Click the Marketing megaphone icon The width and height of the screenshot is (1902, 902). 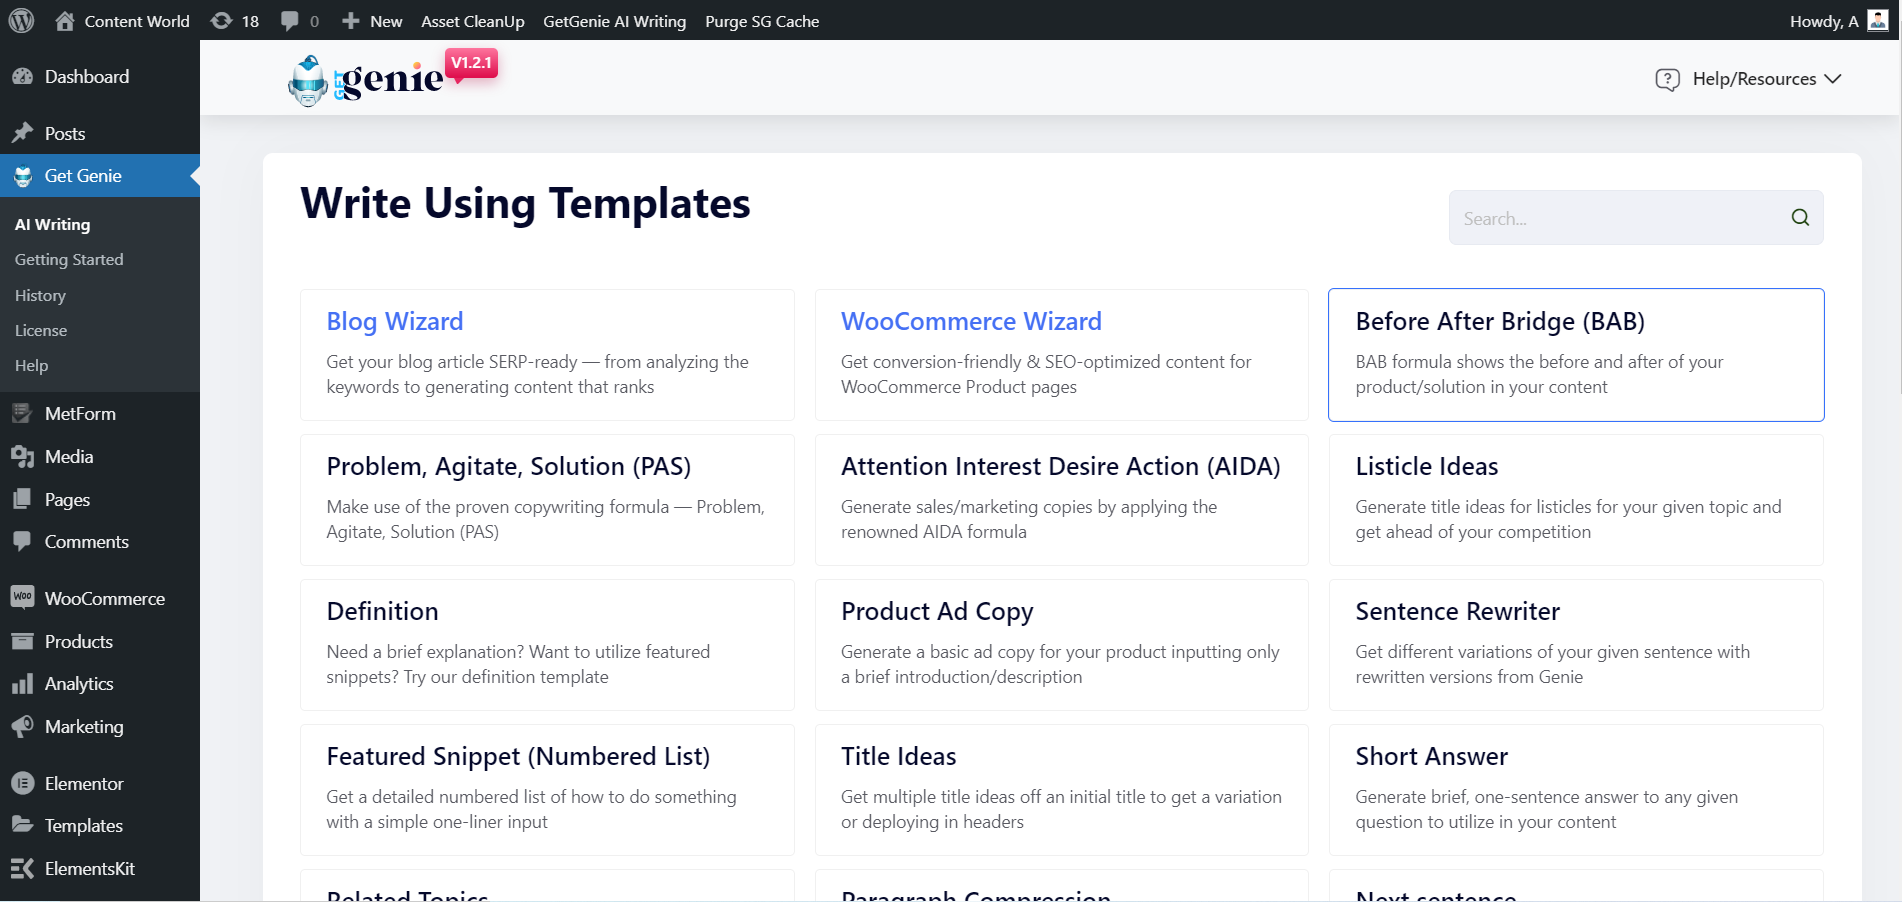tap(23, 726)
